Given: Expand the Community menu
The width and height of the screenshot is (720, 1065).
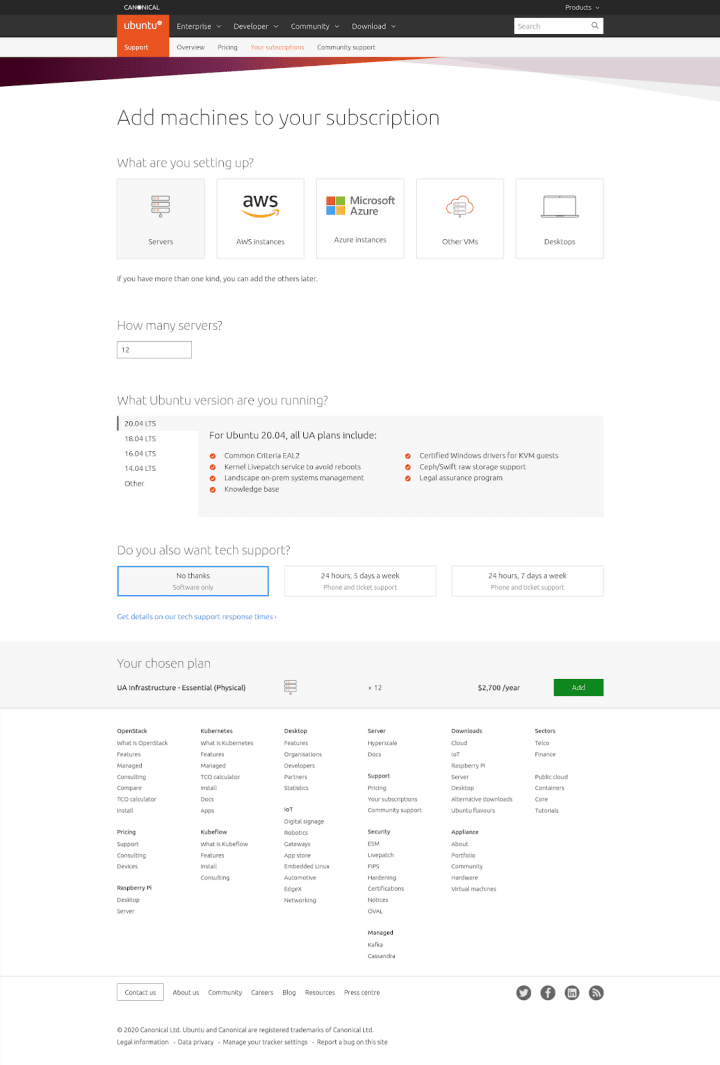Looking at the screenshot, I should [x=314, y=26].
